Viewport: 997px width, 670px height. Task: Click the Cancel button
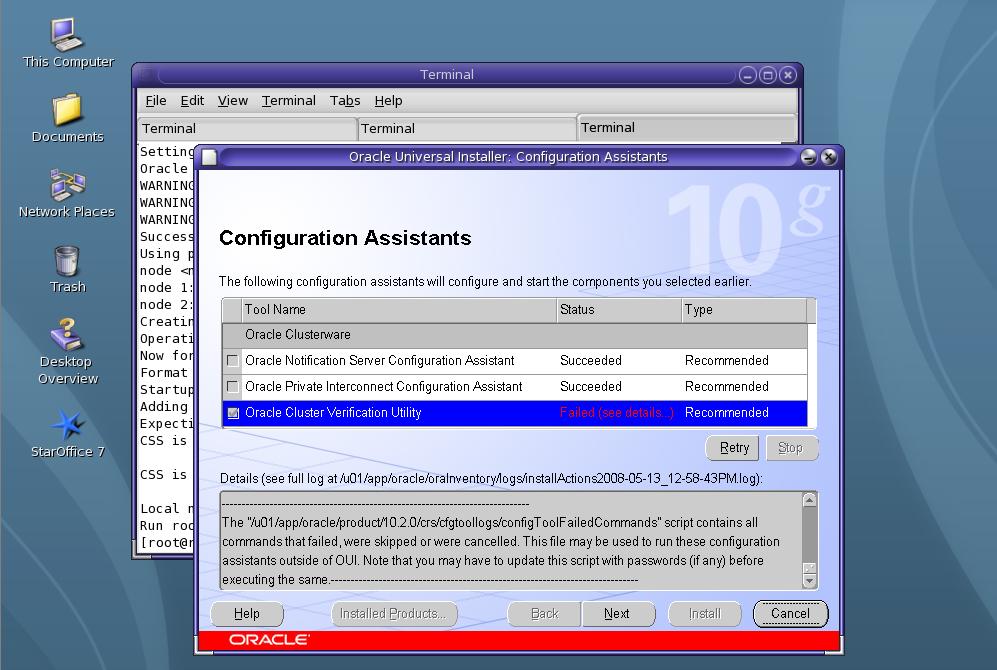click(x=790, y=614)
